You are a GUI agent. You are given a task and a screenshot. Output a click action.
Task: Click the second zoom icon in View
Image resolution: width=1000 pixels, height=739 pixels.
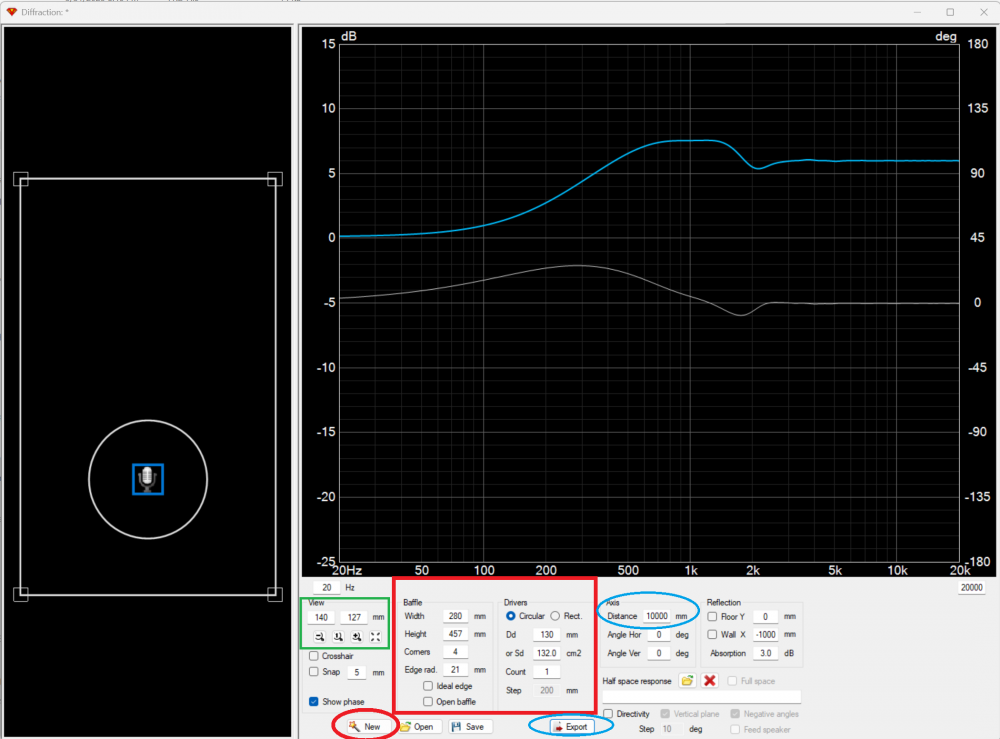[x=338, y=636]
